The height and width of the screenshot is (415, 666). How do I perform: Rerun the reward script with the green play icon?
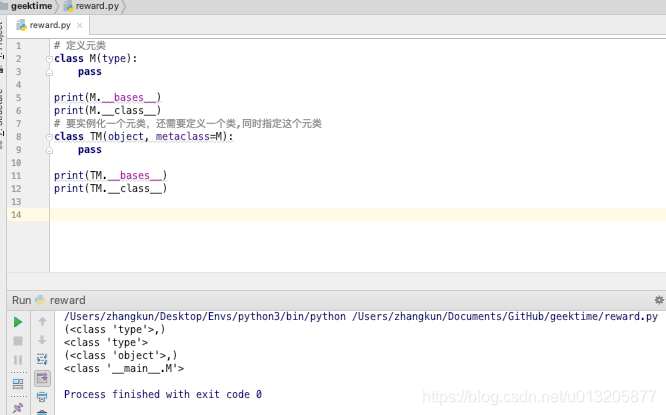point(18,322)
